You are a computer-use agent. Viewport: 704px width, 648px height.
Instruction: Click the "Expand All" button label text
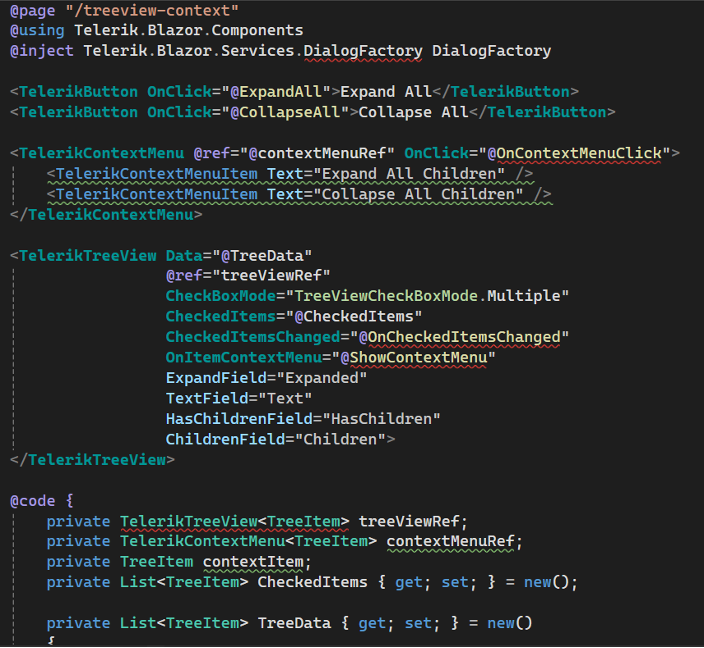point(386,92)
